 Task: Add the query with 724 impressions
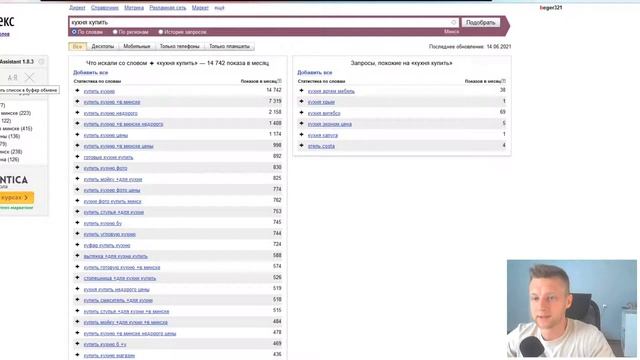pyautogui.click(x=78, y=244)
